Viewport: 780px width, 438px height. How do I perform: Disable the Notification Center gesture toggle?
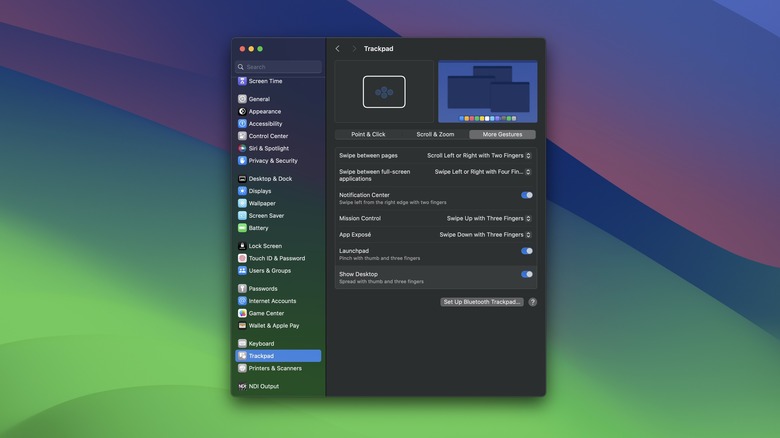[x=527, y=195]
